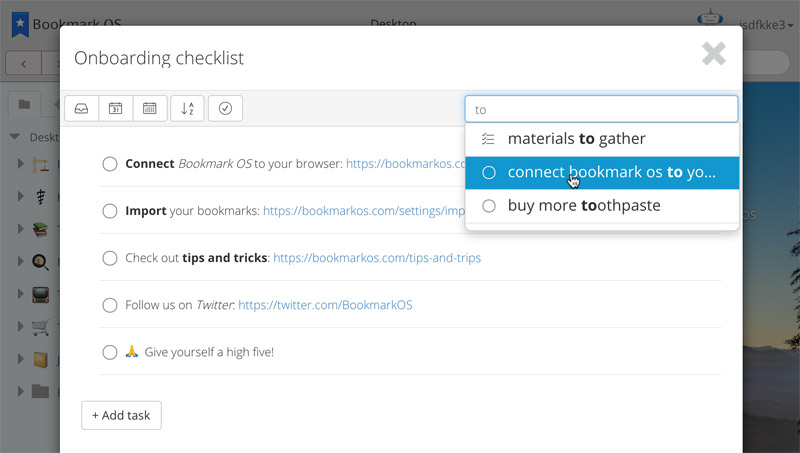Viewport: 800px width, 453px height.
Task: Click the inbox view icon in toolbar
Action: (x=81, y=108)
